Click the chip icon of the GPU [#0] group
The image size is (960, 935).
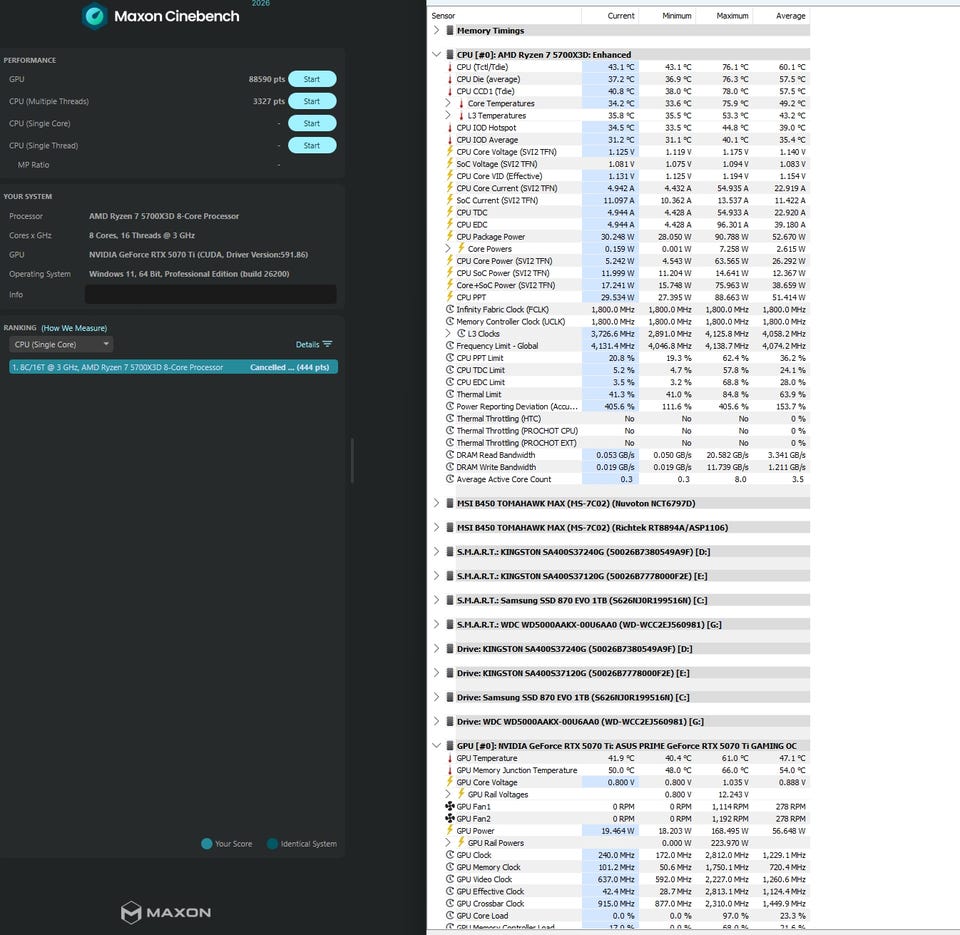tap(450, 746)
